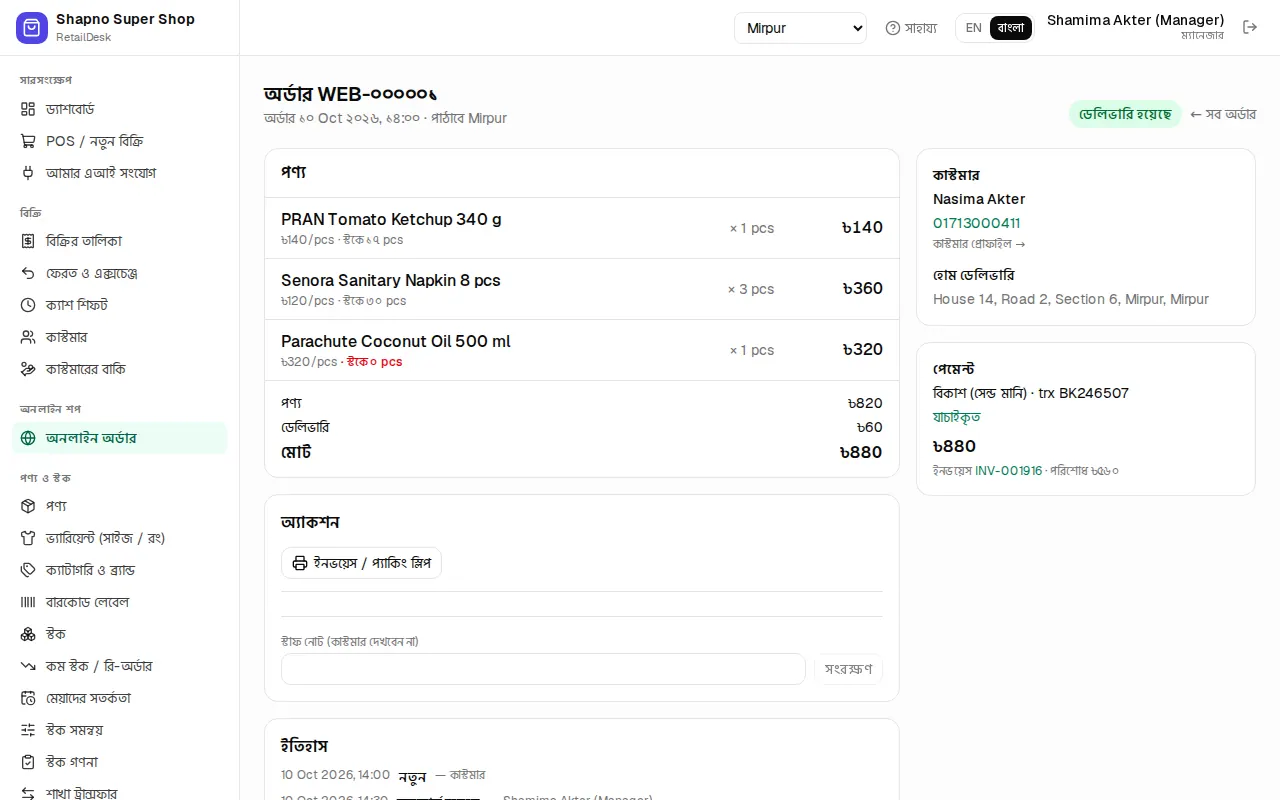Open the ফেরত ও এক্সচেঞ্জ return arrow icon
This screenshot has width=1280, height=800.
click(28, 273)
